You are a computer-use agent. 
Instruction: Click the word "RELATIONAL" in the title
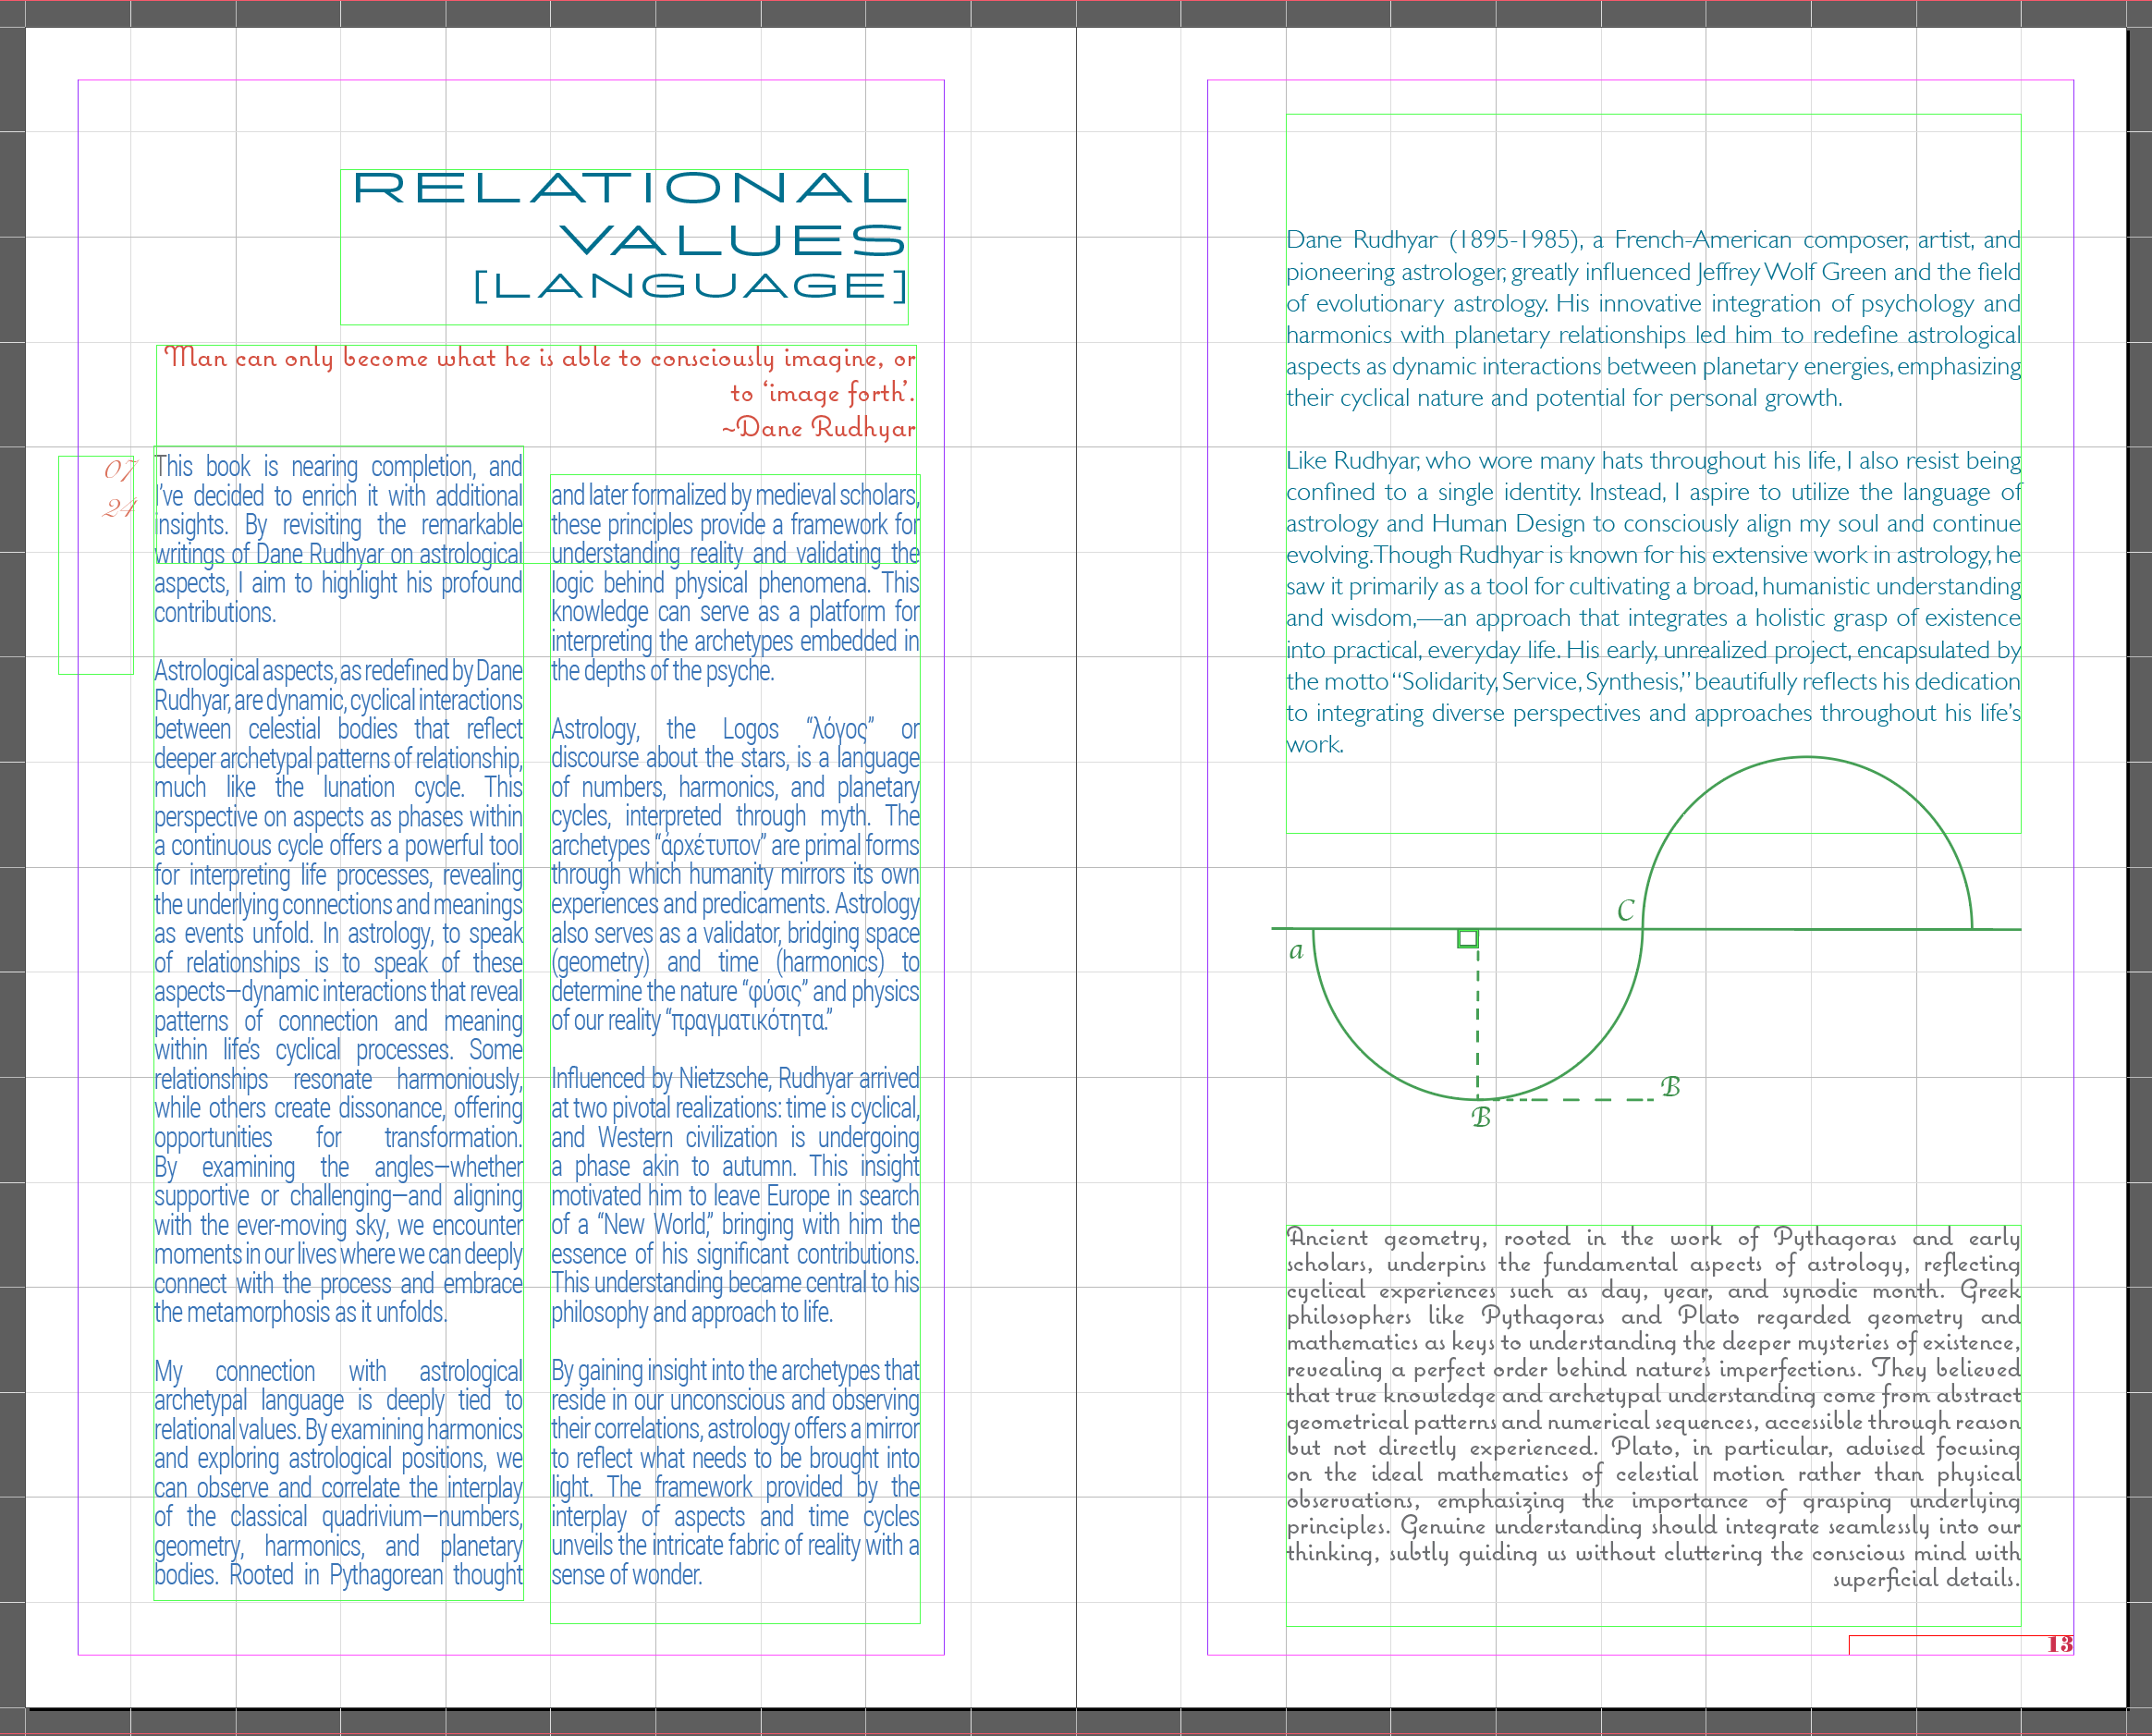click(630, 188)
